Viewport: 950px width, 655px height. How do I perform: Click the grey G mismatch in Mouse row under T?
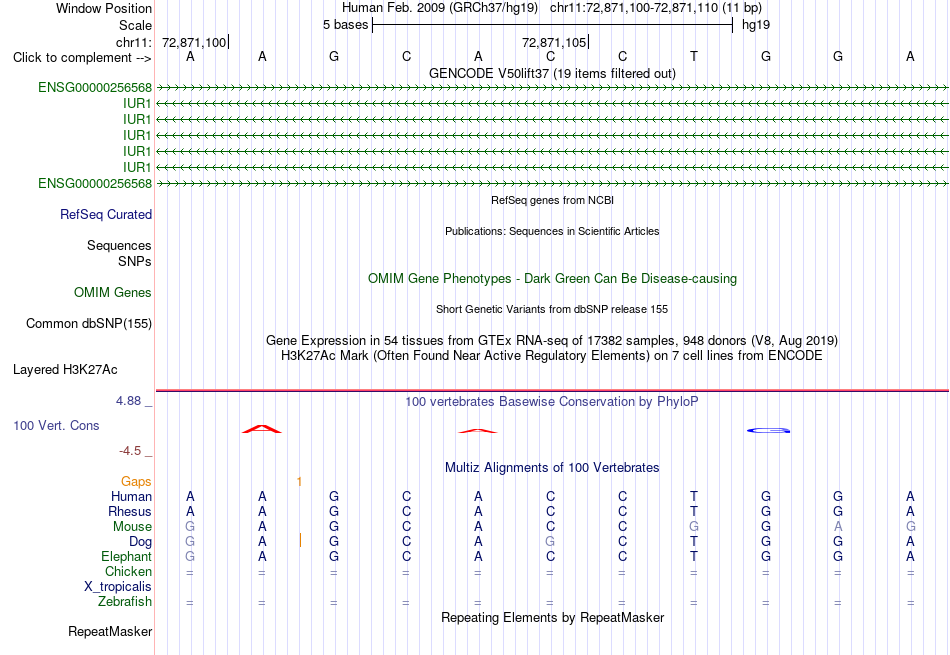[694, 527]
